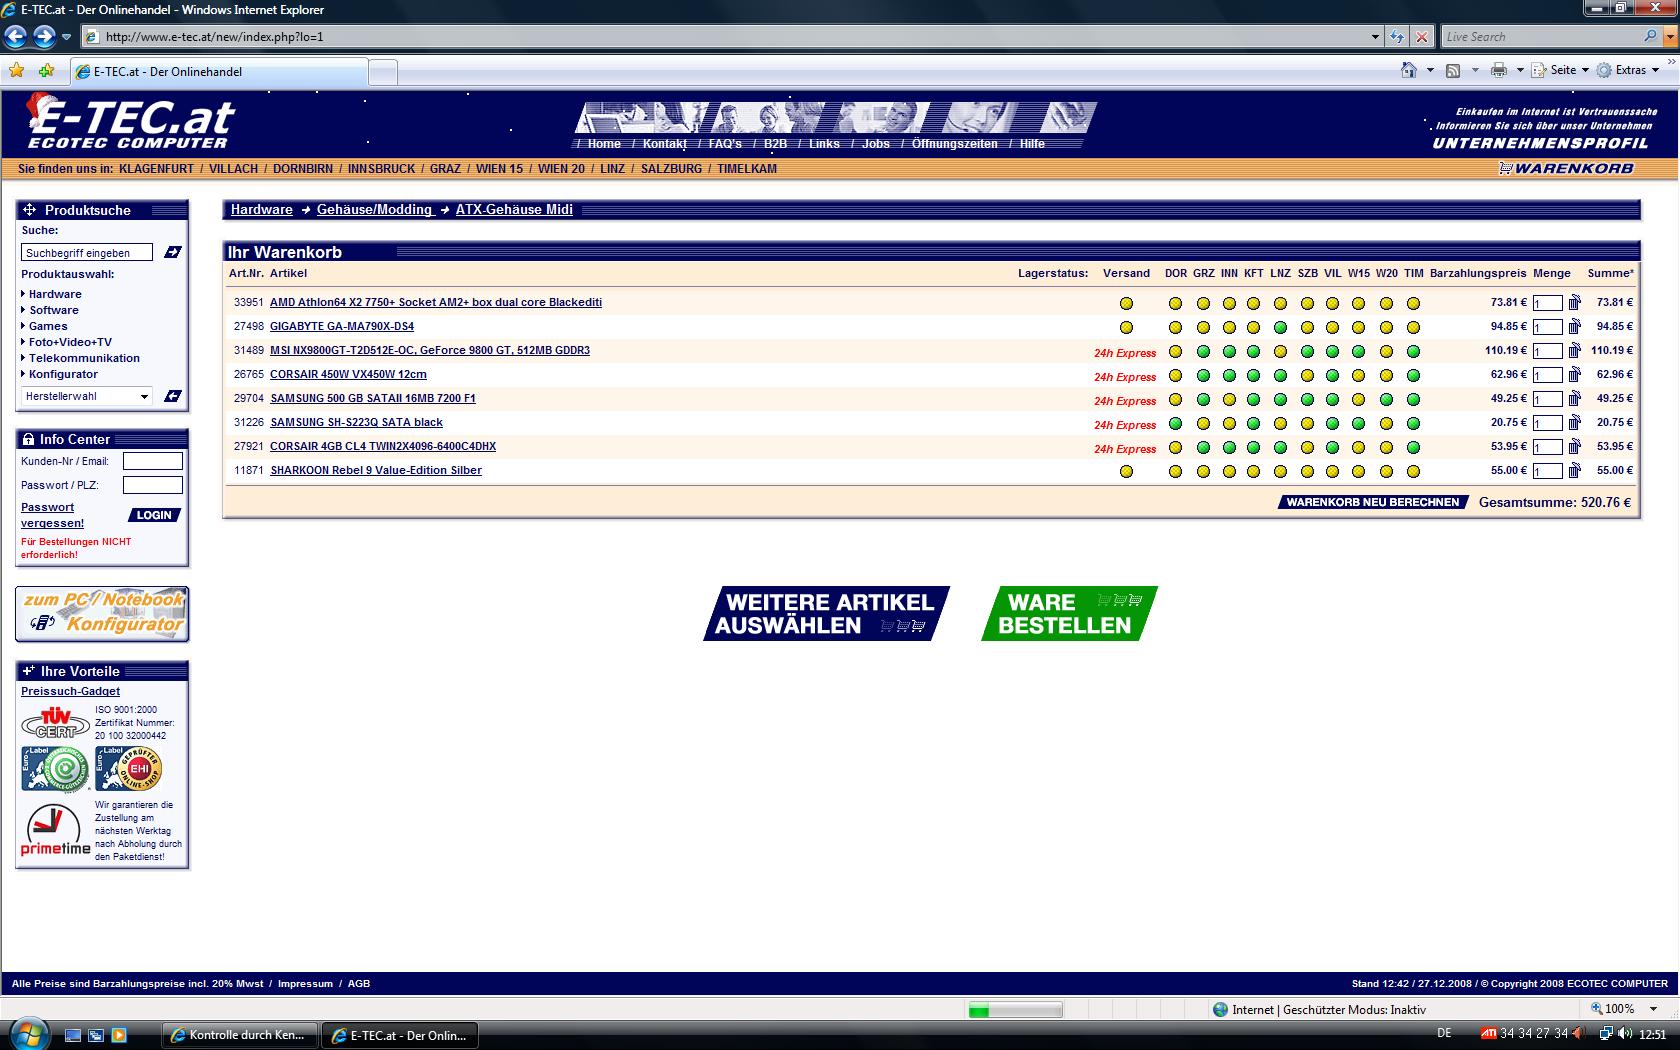Switch to Kontrolle durch Ken taskbar window
Image resolution: width=1680 pixels, height=1050 pixels.
[x=240, y=1035]
